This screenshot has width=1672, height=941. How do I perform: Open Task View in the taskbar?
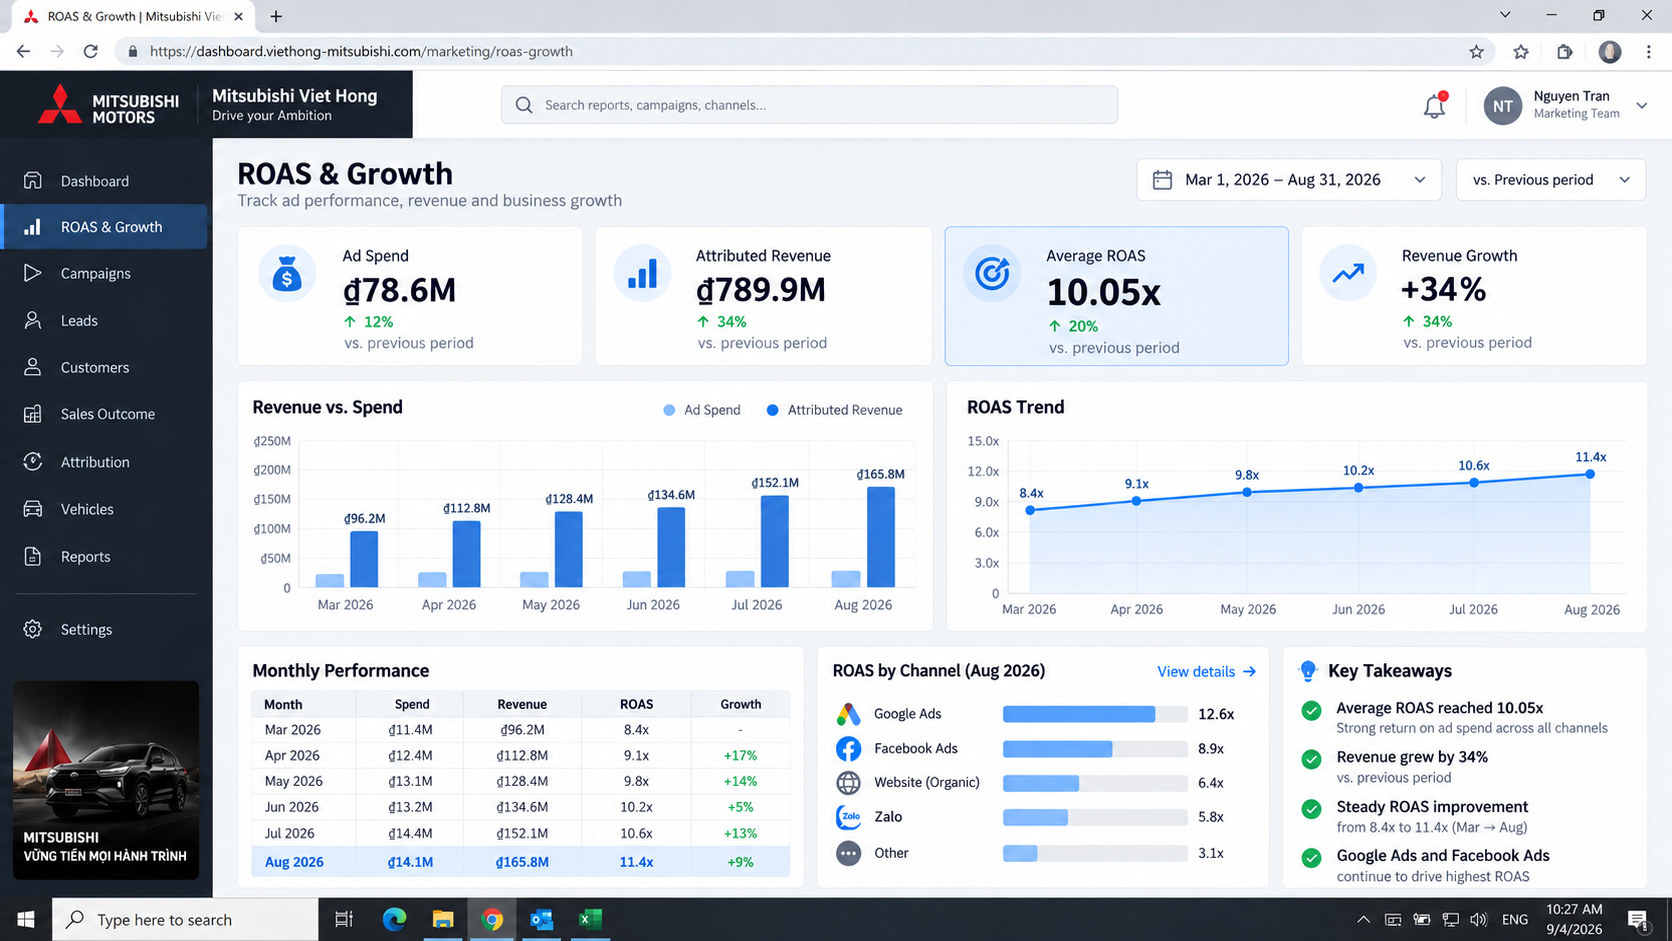tap(344, 919)
